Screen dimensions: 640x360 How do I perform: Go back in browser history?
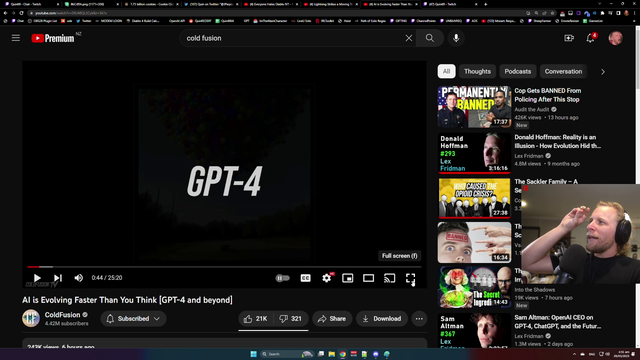coord(5,13)
